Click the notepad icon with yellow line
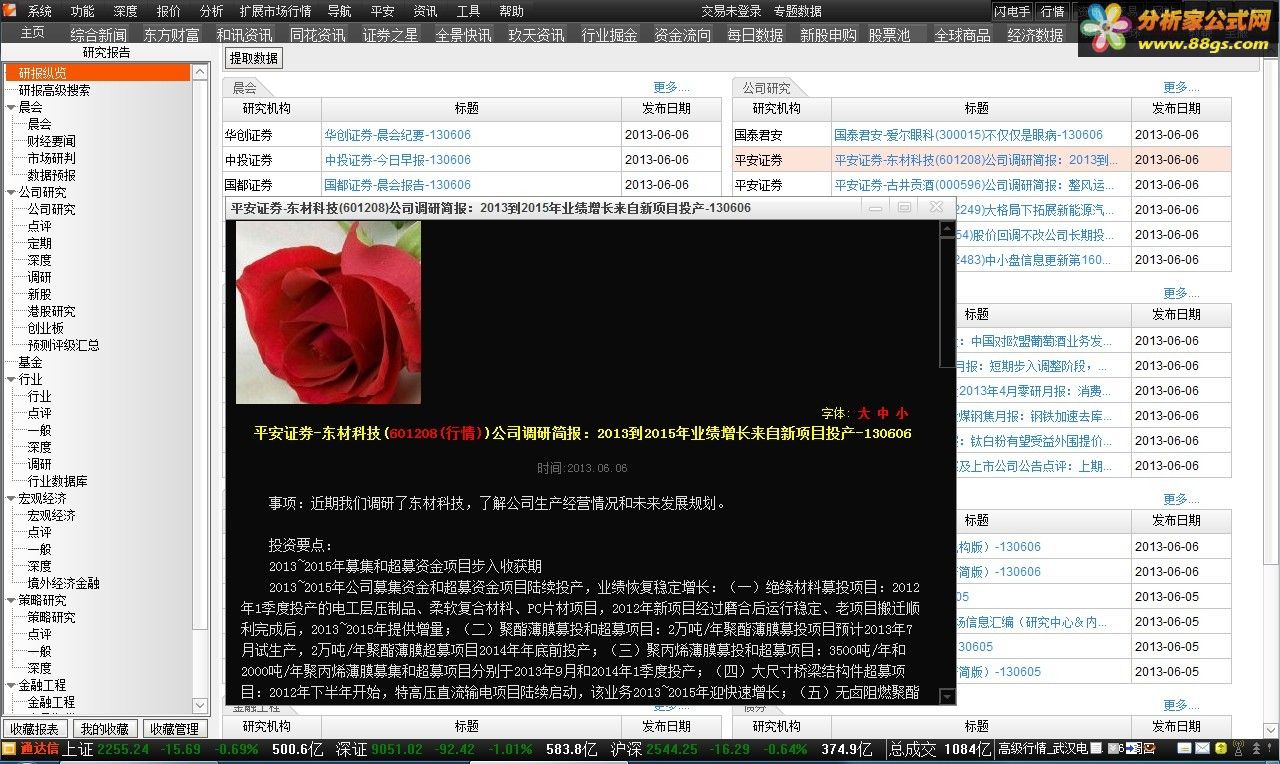 pyautogui.click(x=1184, y=748)
